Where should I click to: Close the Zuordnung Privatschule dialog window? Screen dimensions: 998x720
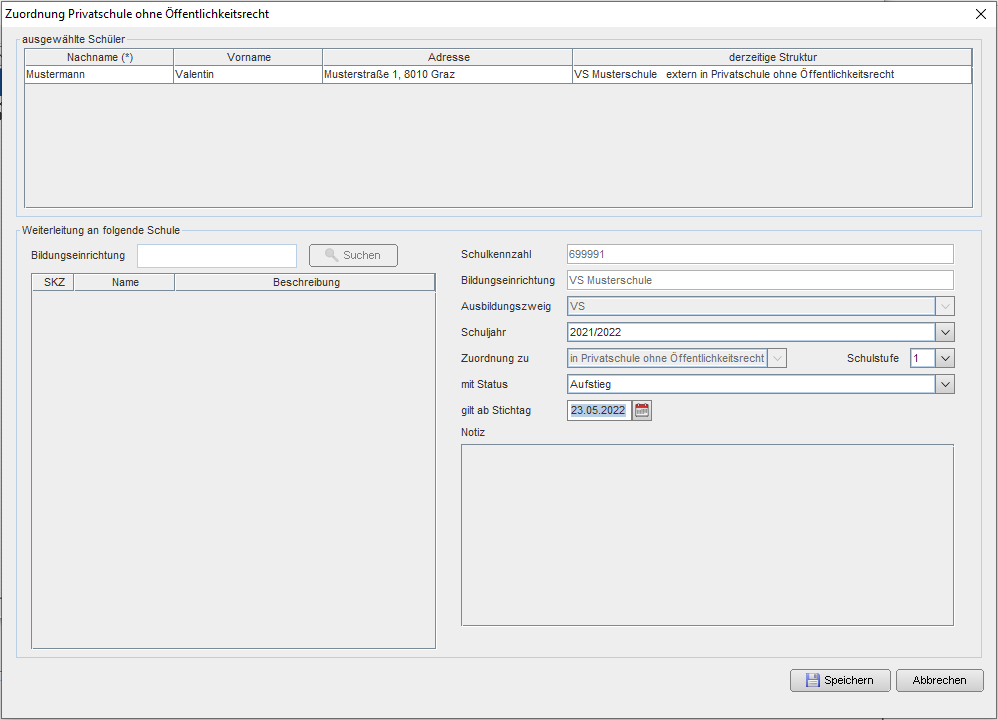(x=979, y=14)
